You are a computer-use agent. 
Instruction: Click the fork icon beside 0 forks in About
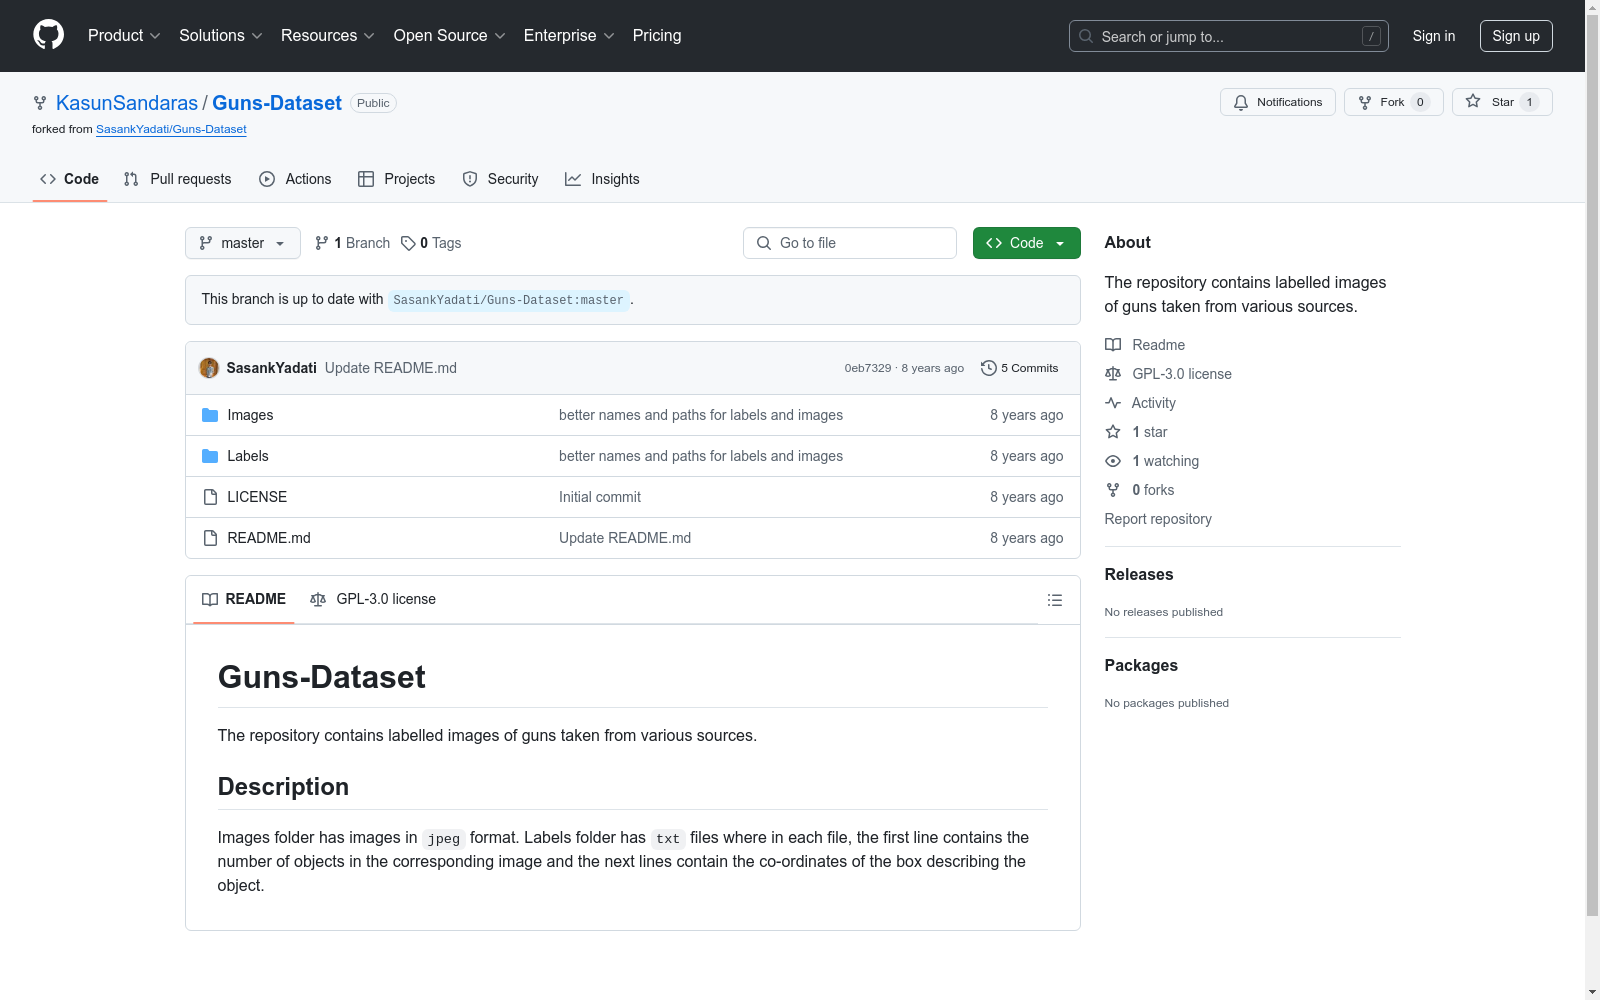1113,490
